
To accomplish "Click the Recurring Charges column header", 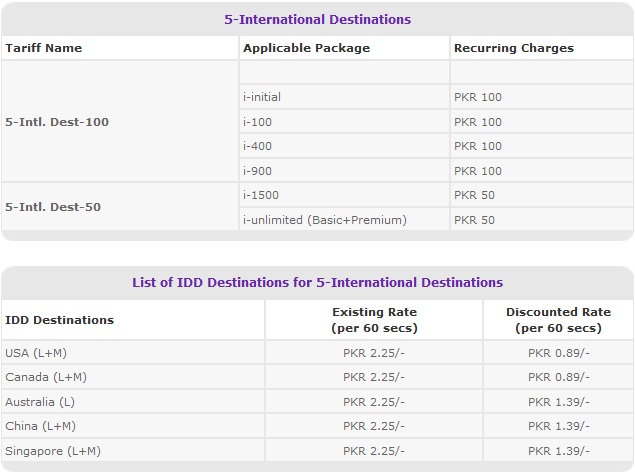I will (x=542, y=48).
